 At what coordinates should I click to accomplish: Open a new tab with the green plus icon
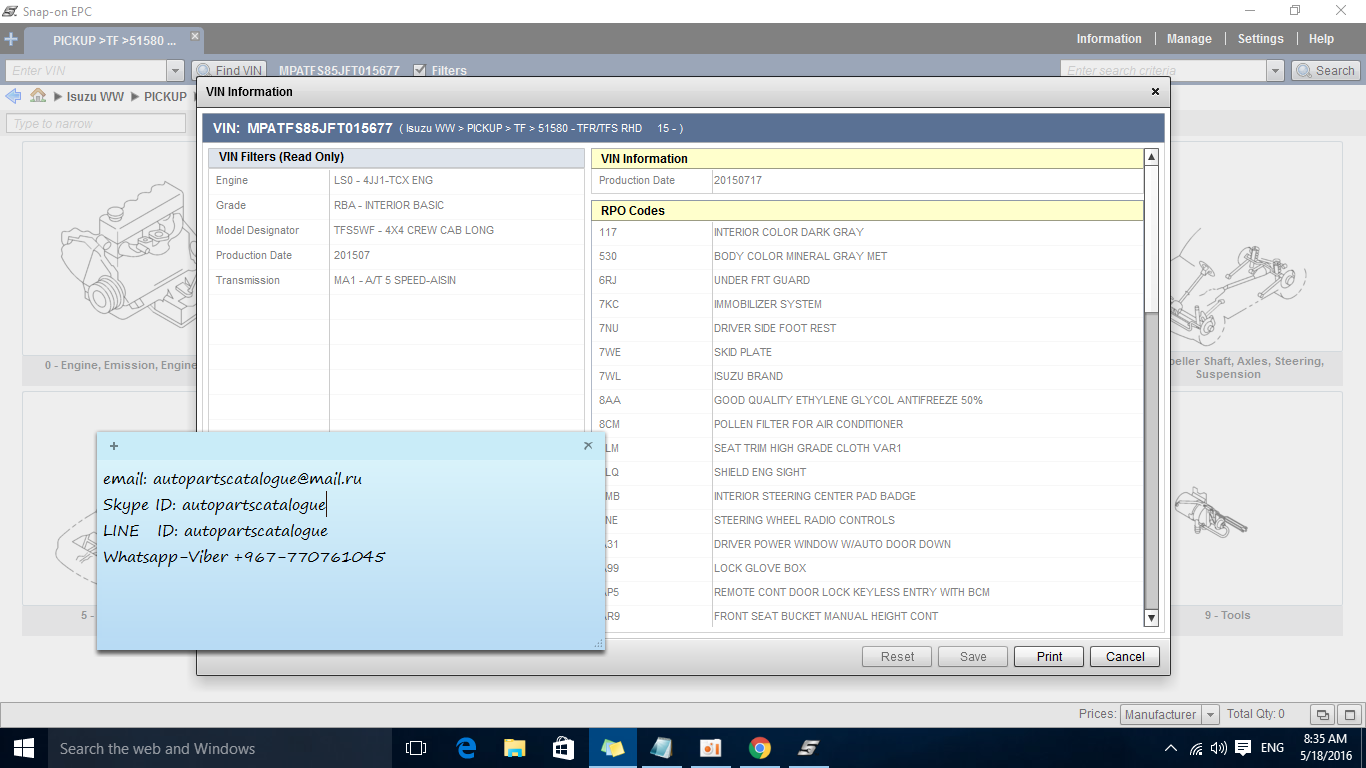pyautogui.click(x=11, y=40)
